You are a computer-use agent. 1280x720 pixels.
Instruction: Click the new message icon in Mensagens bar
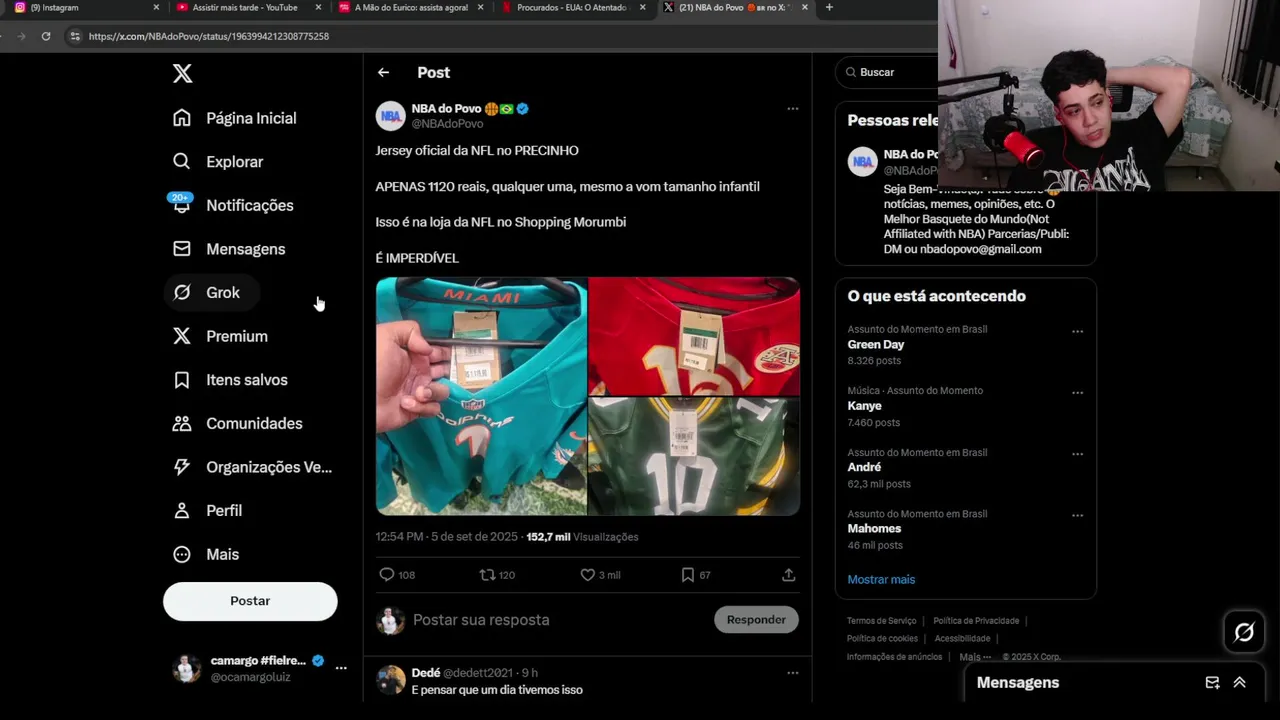(1212, 683)
